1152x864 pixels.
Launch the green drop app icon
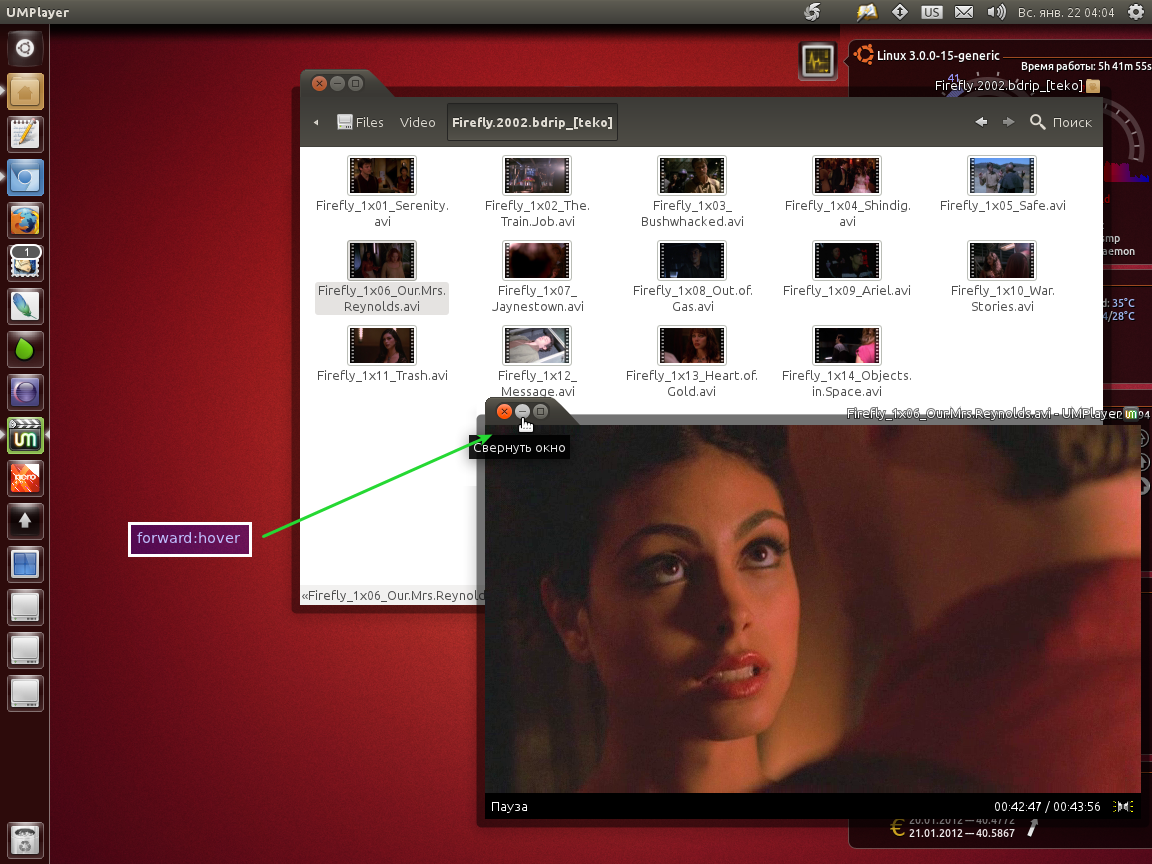[x=25, y=350]
